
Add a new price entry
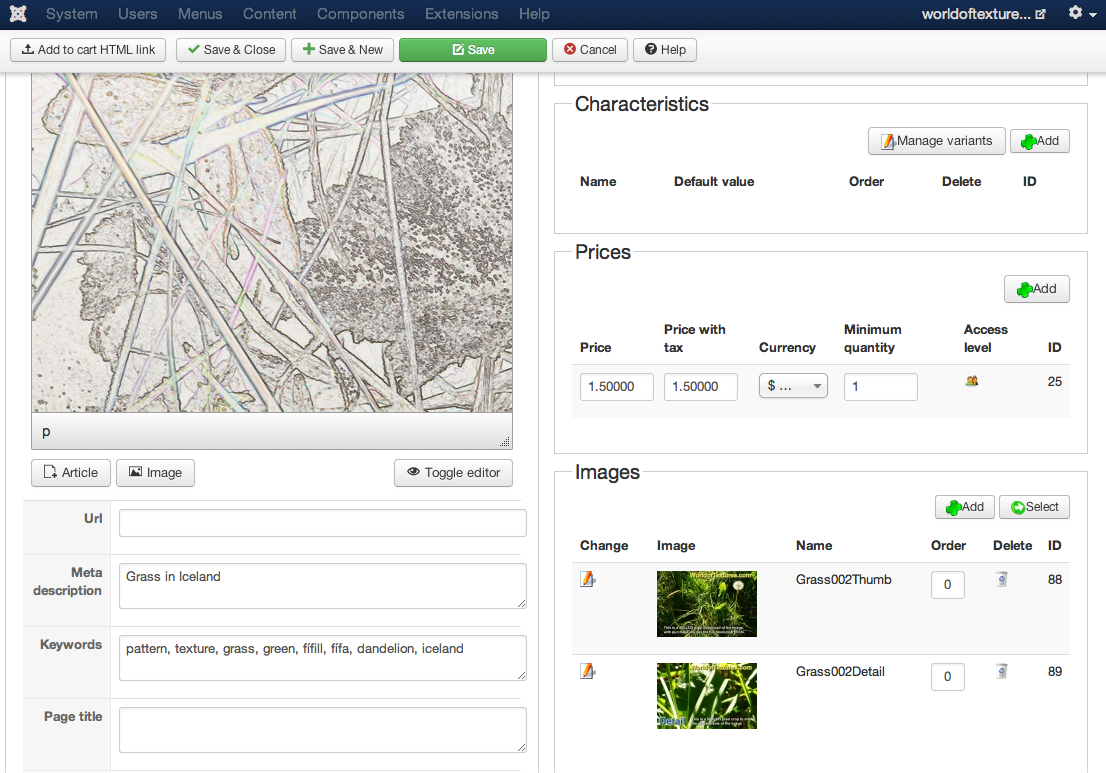[1036, 289]
